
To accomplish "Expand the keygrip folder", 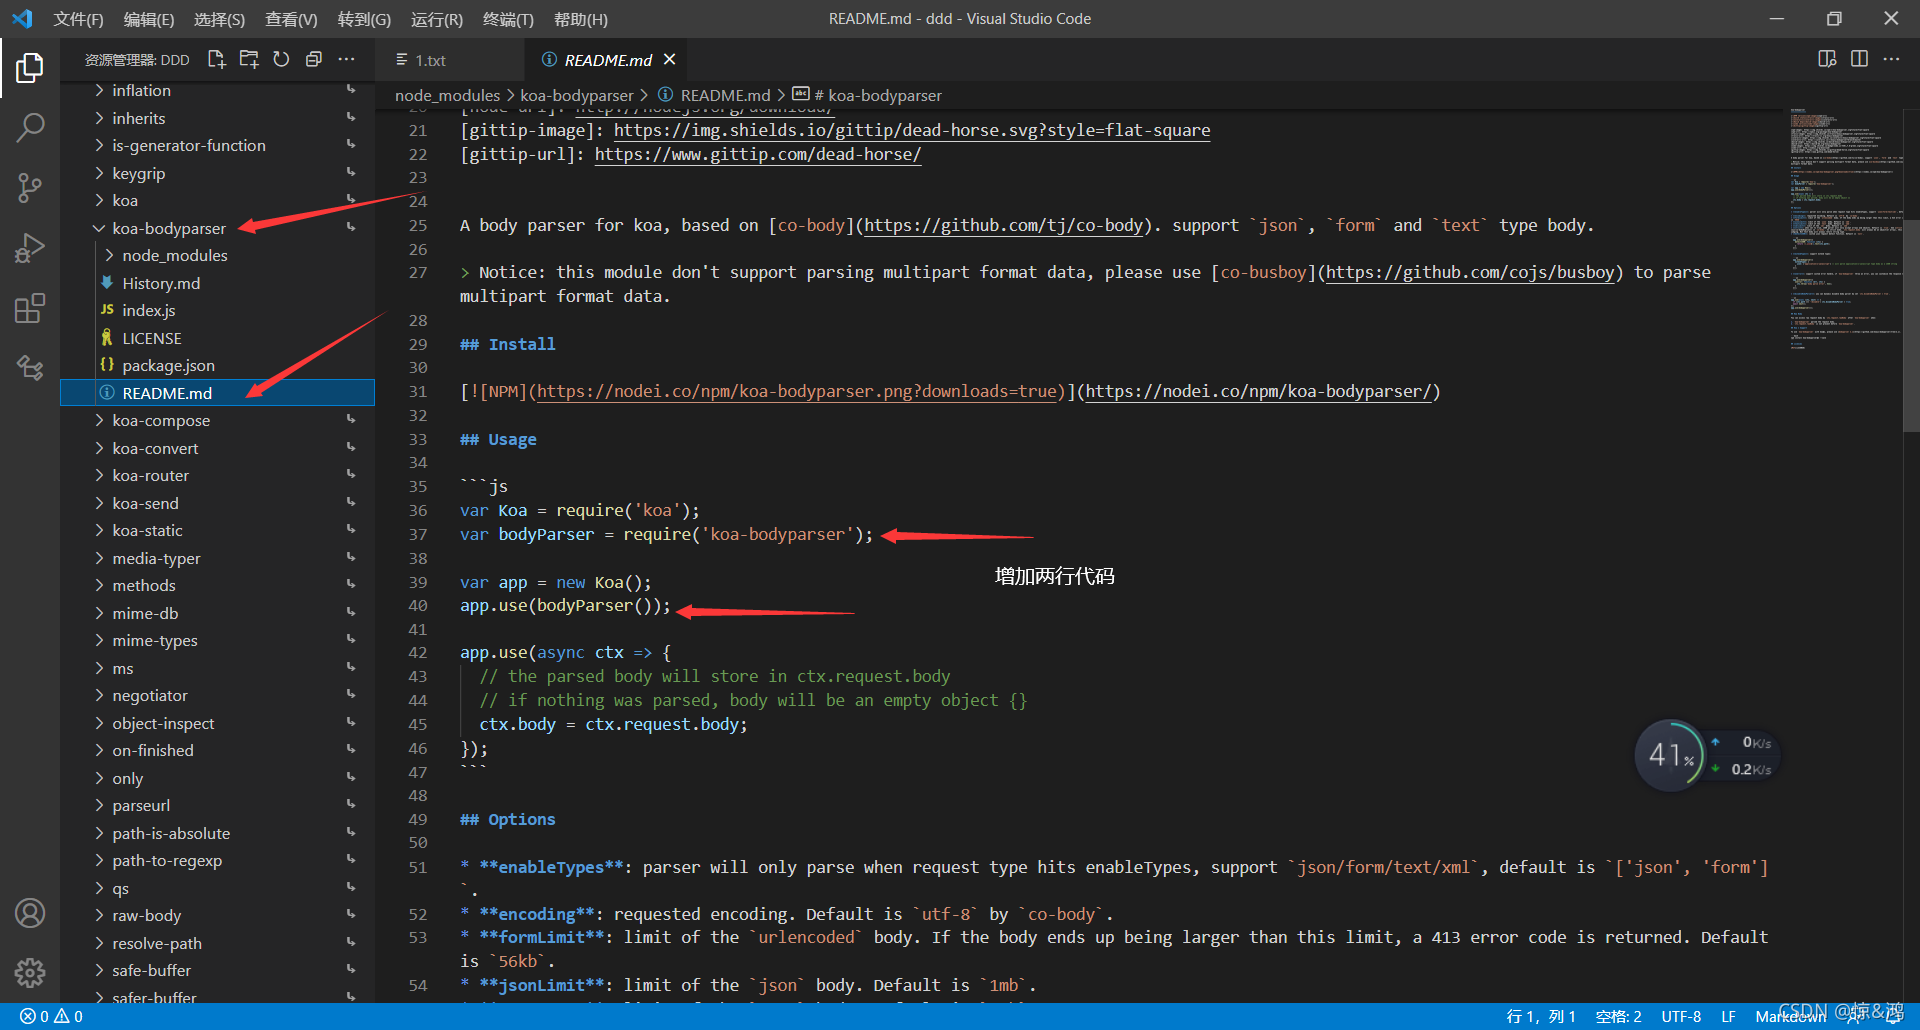I will [218, 173].
